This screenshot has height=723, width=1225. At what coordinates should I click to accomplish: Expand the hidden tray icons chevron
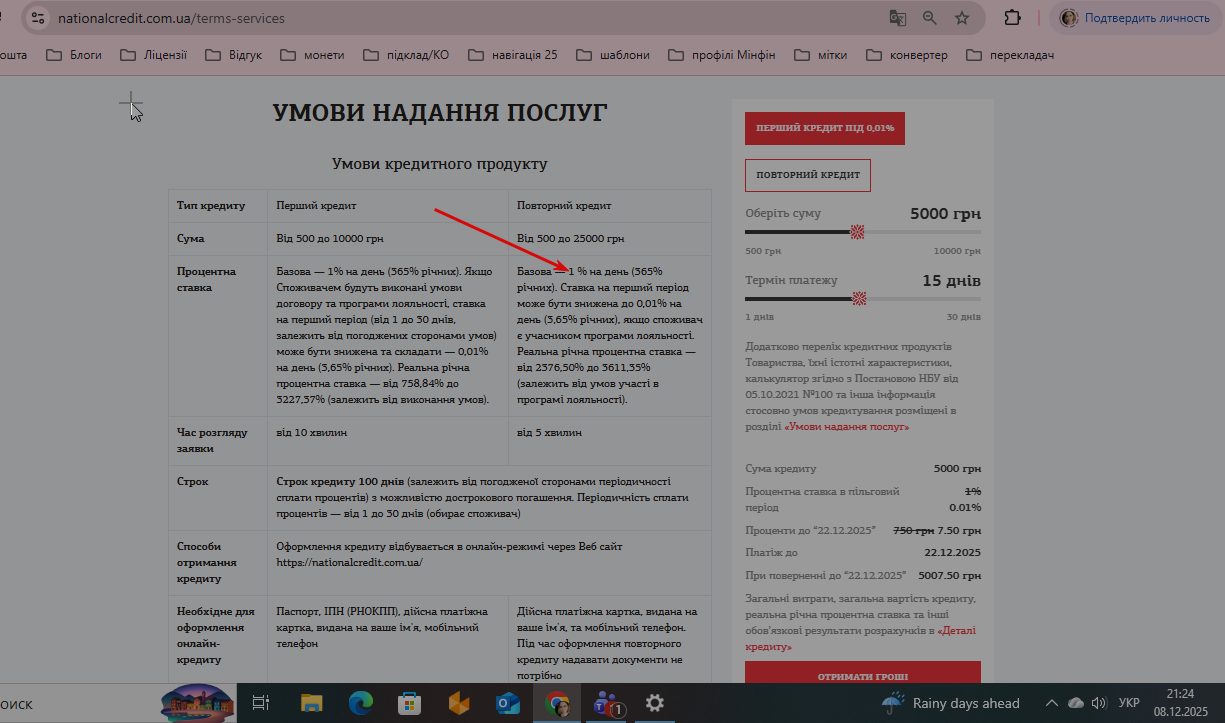click(1051, 703)
